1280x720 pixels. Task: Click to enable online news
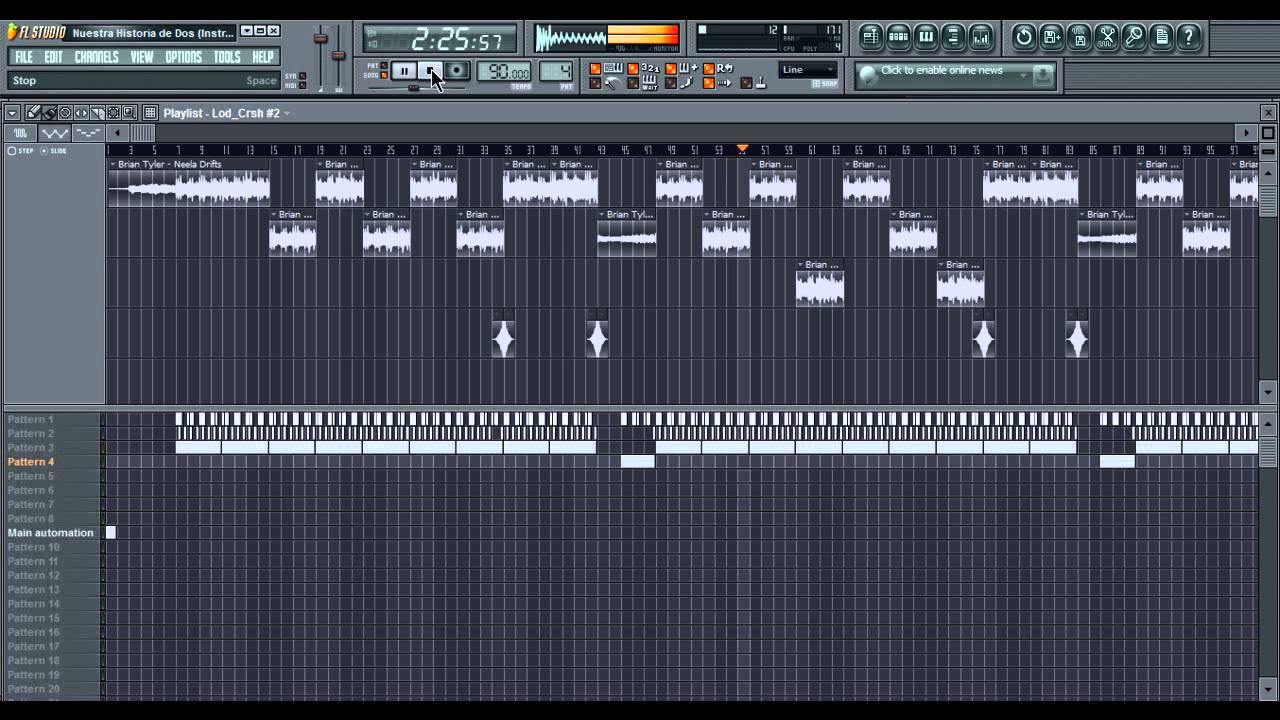[941, 71]
